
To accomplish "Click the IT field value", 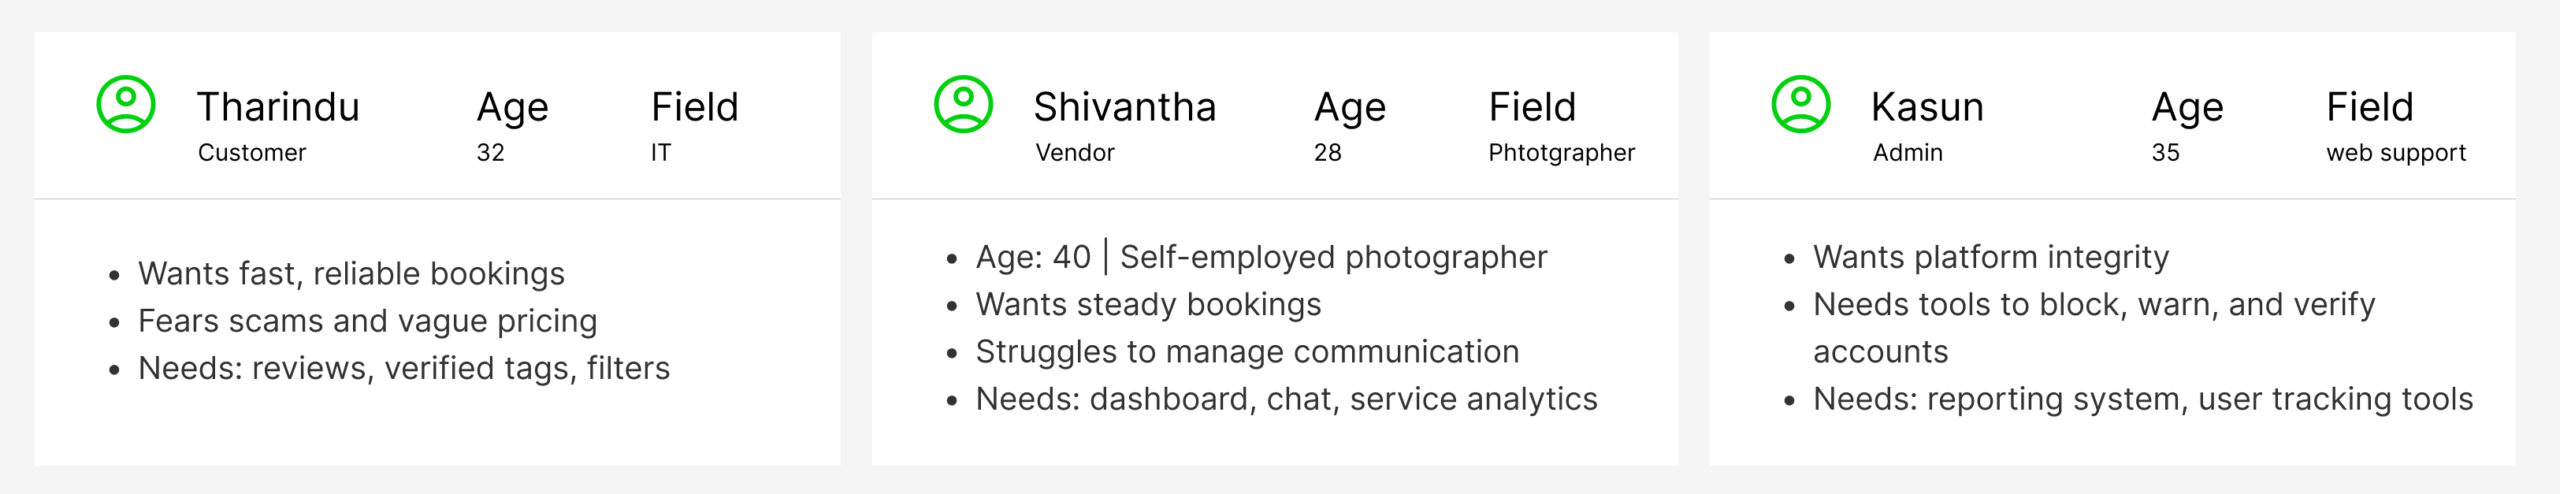I will click(x=661, y=153).
